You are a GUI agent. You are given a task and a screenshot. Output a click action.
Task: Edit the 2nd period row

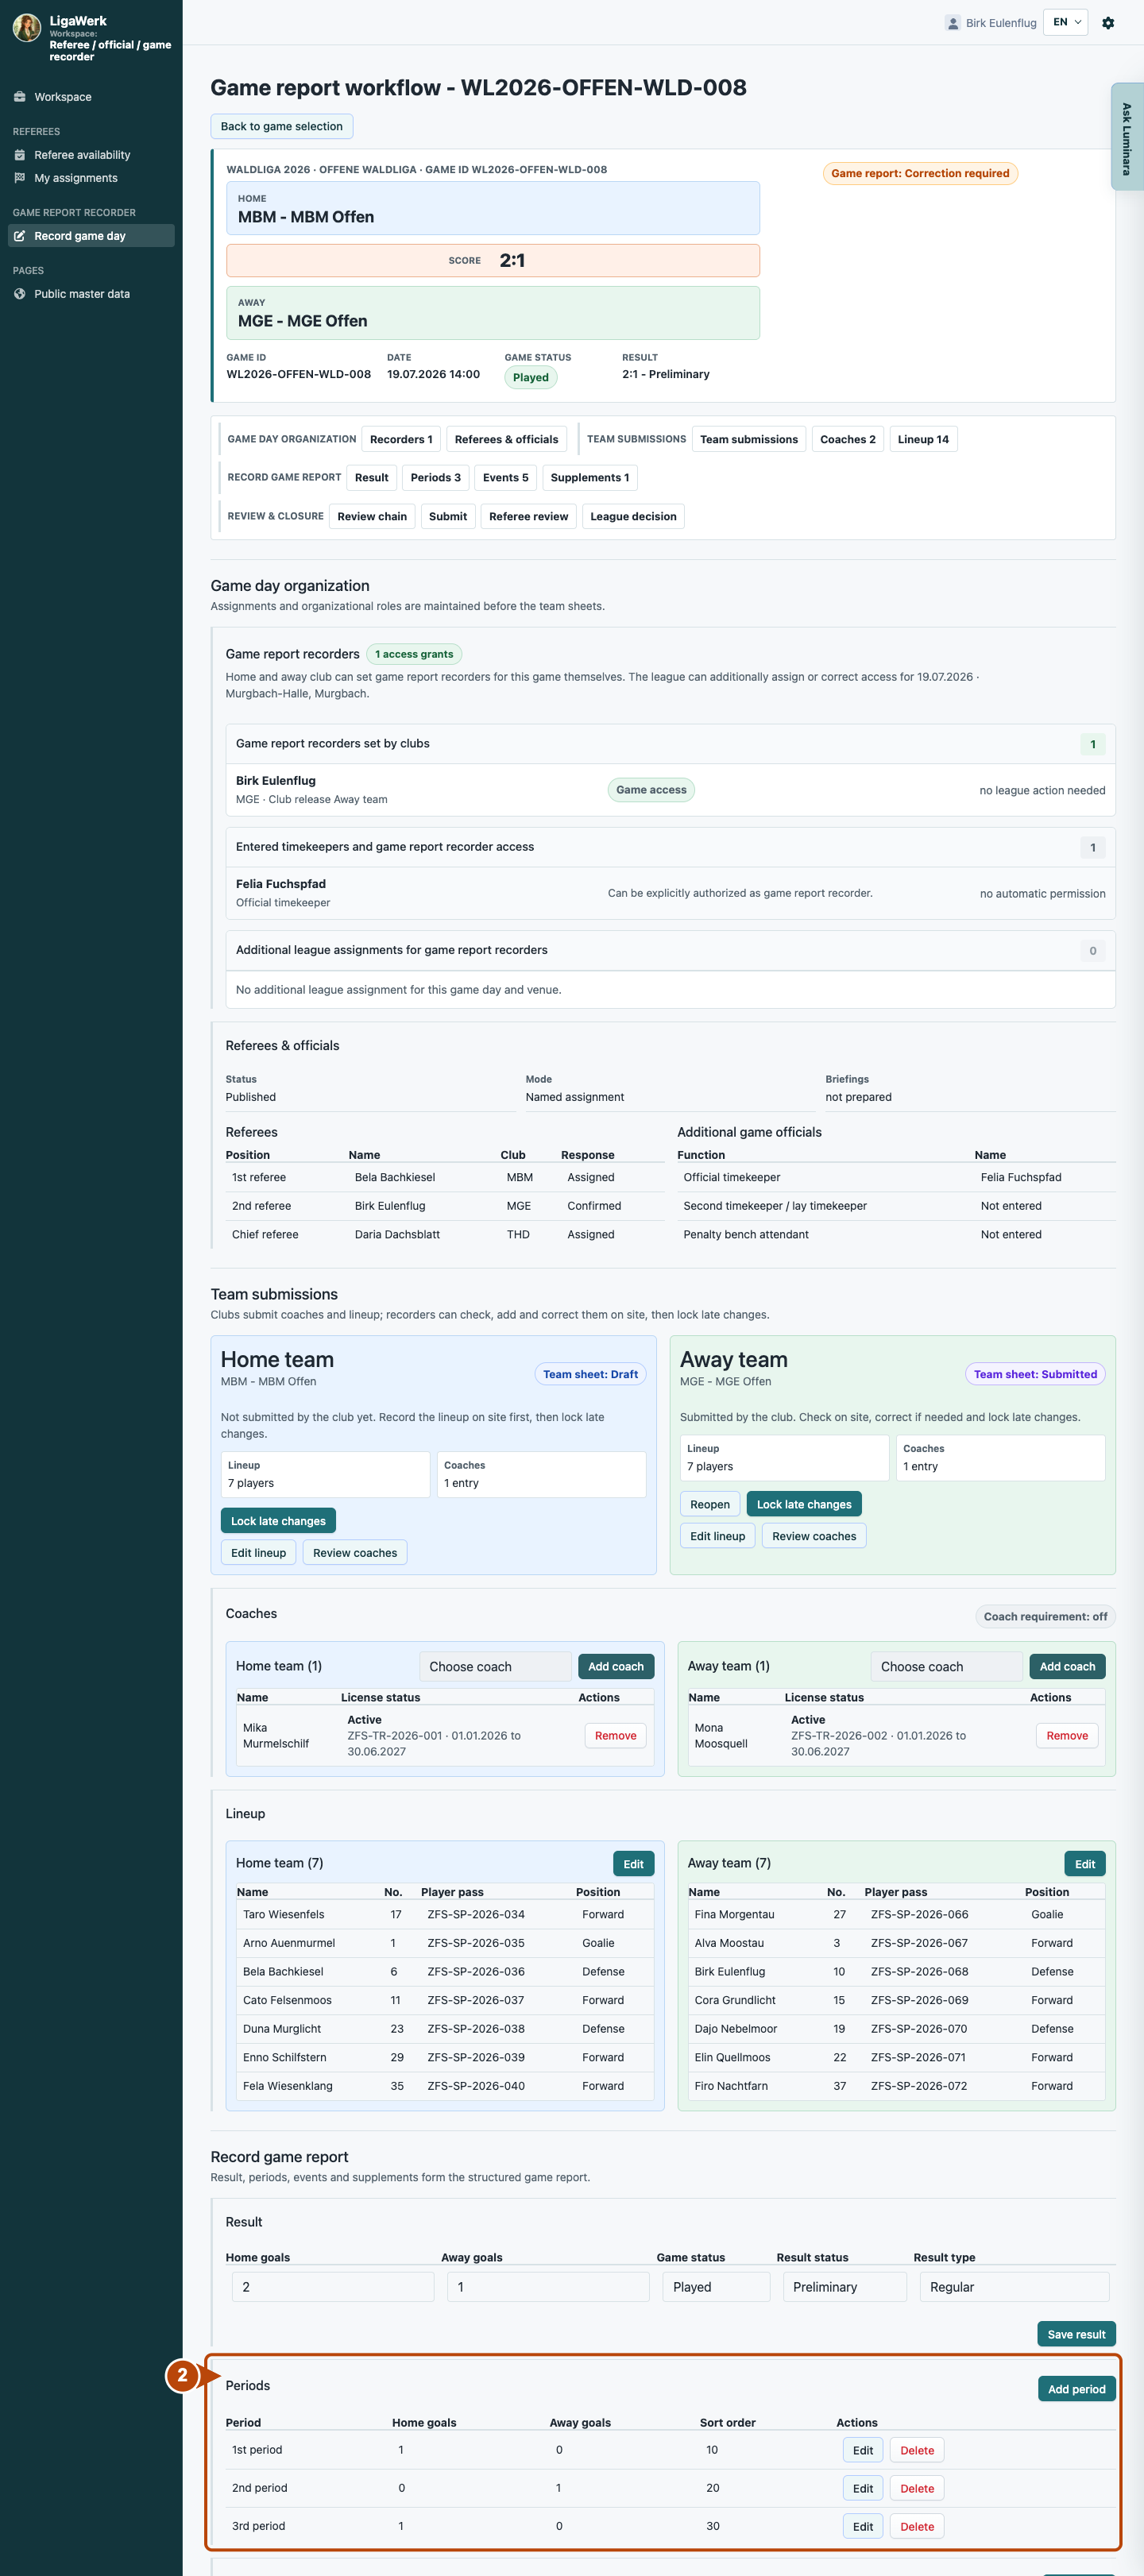pos(862,2488)
